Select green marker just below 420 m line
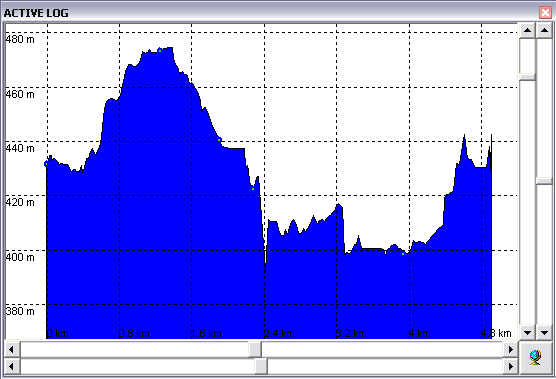 pos(253,189)
